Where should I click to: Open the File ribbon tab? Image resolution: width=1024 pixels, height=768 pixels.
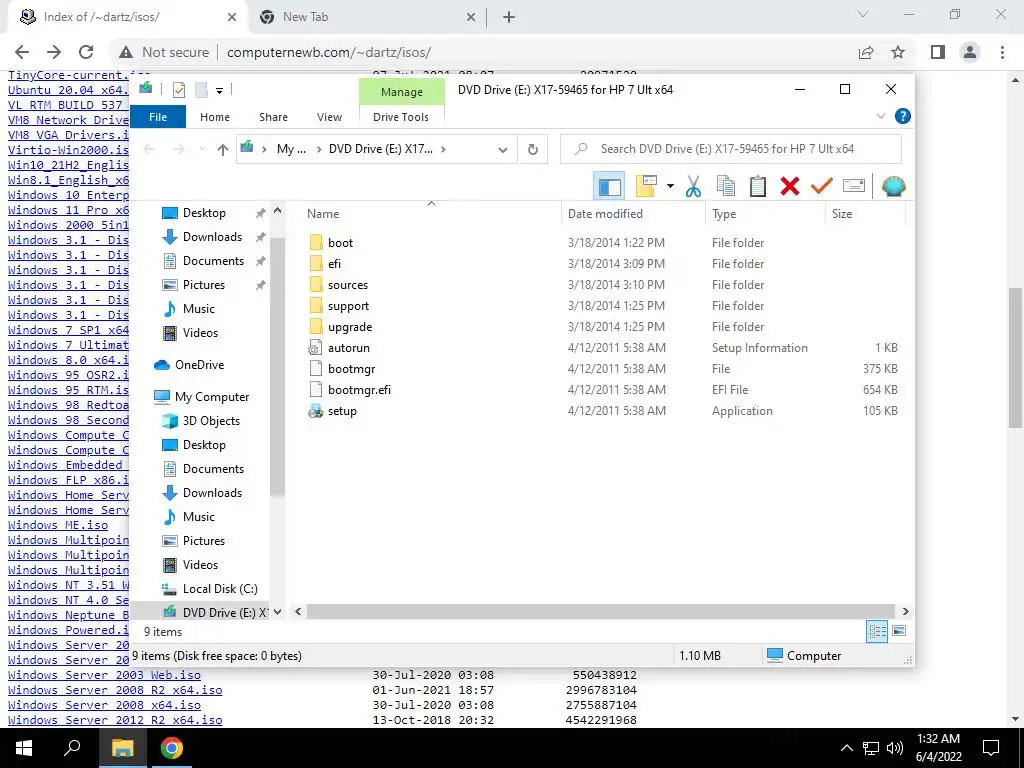(158, 117)
